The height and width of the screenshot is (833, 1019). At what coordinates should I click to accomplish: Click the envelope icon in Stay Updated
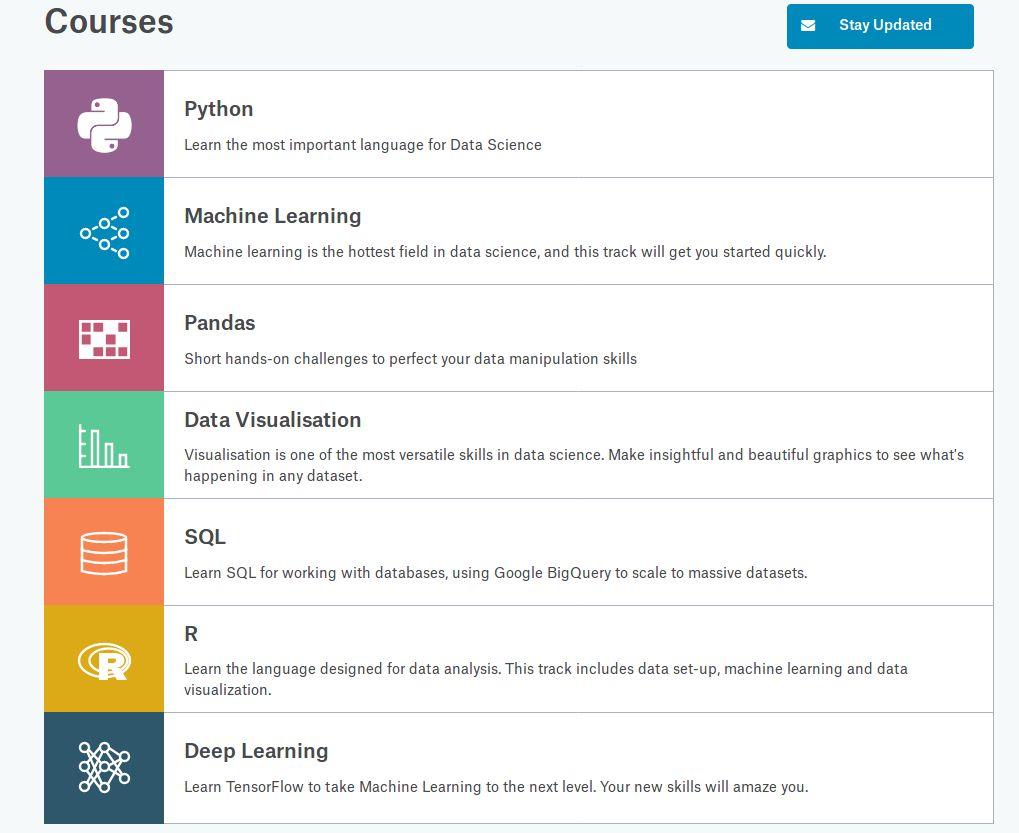[x=808, y=25]
